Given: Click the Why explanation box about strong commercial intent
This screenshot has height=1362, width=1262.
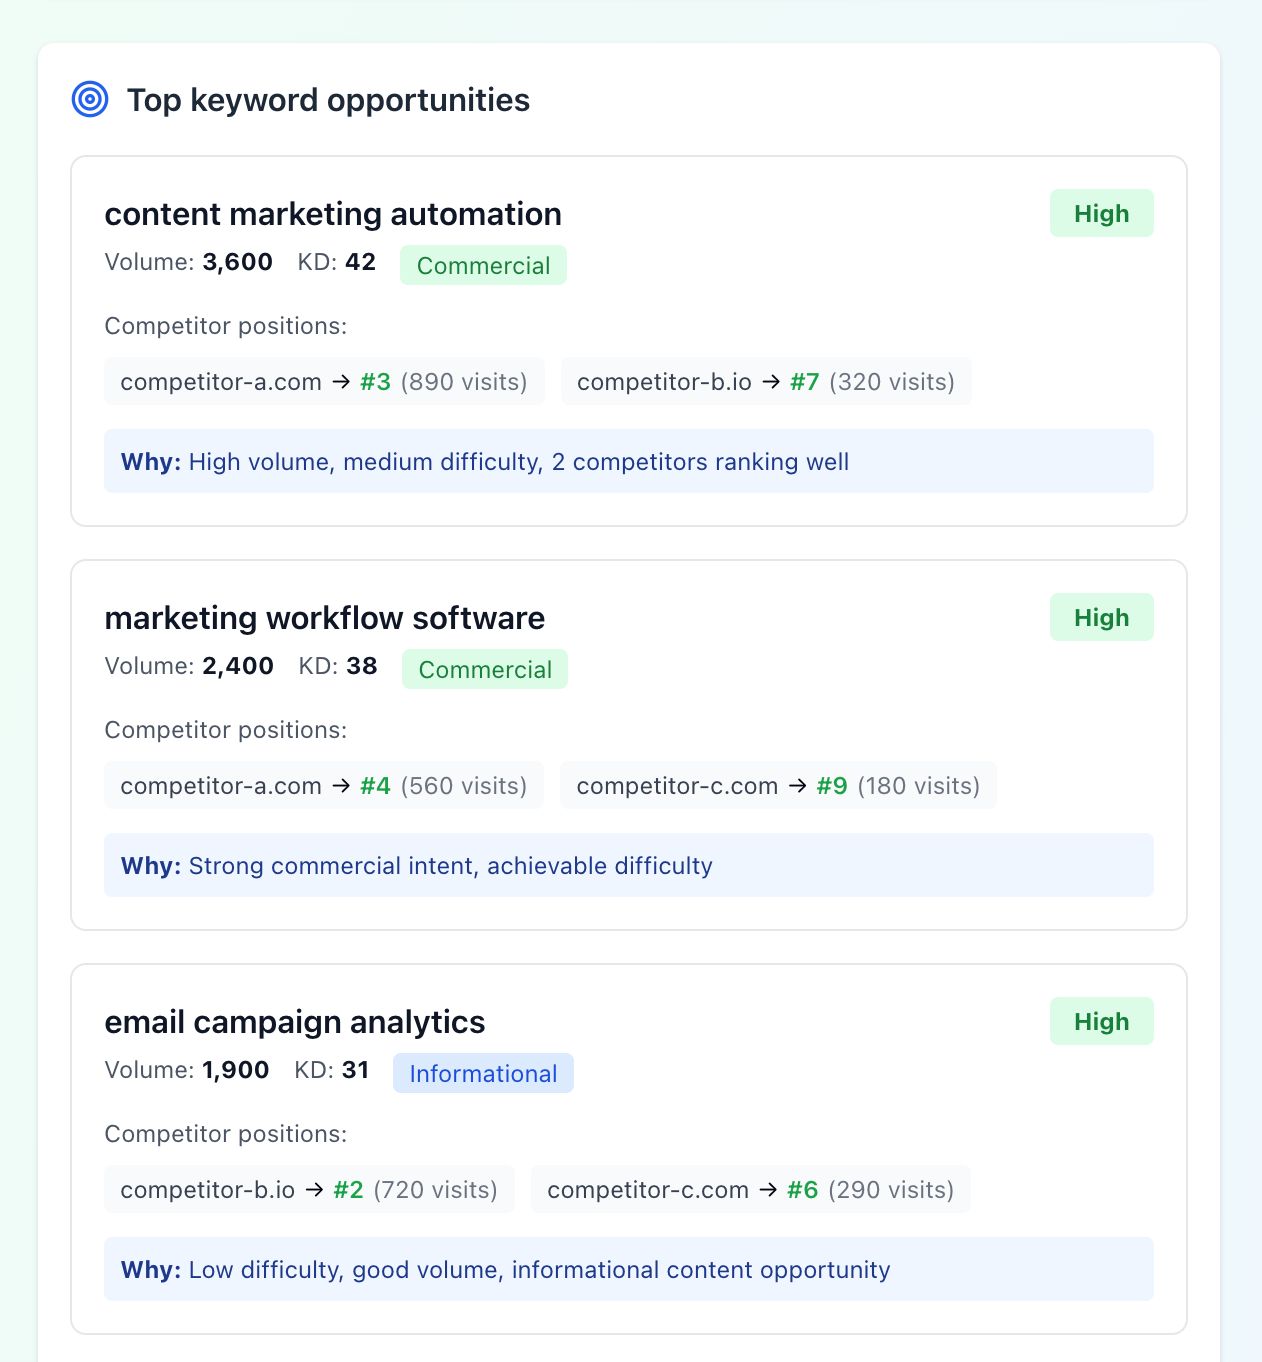Looking at the screenshot, I should click(x=628, y=865).
